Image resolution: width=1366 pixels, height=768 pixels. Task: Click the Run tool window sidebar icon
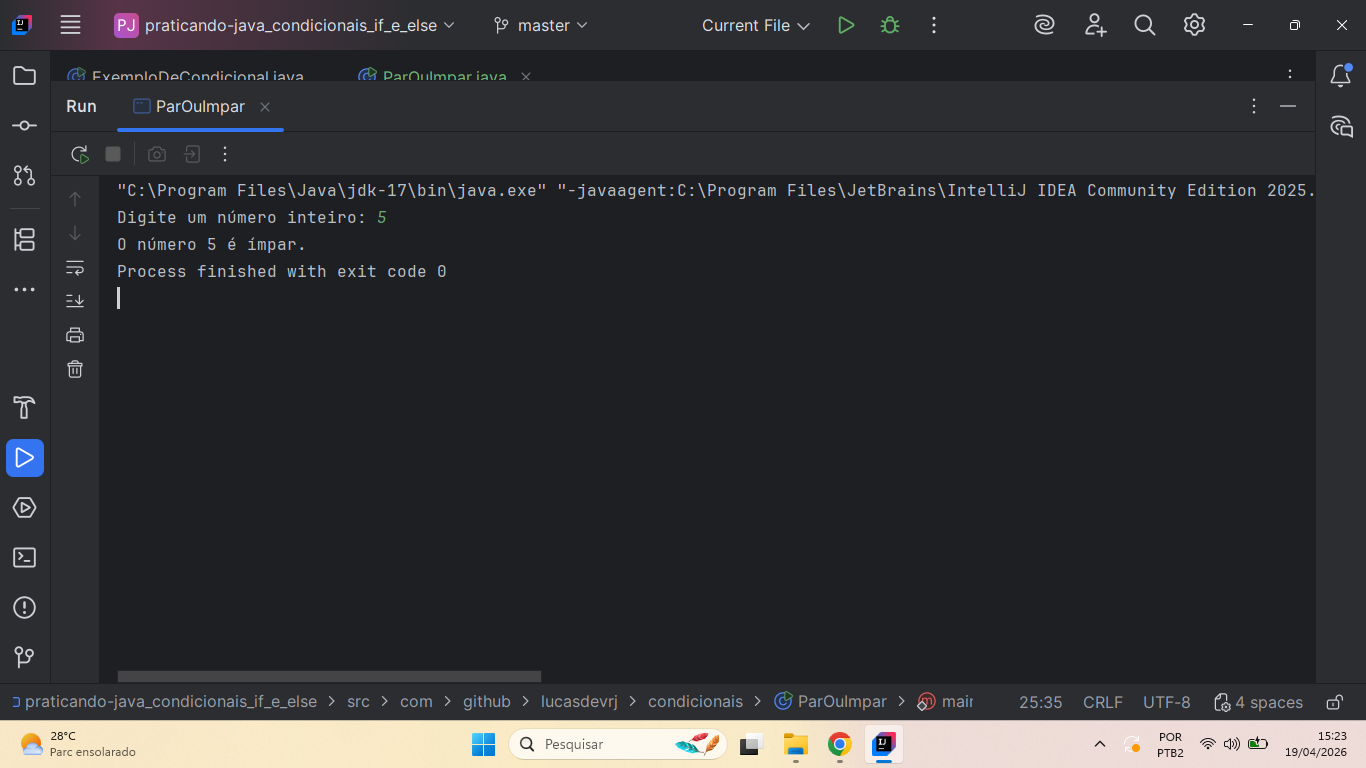tap(25, 458)
